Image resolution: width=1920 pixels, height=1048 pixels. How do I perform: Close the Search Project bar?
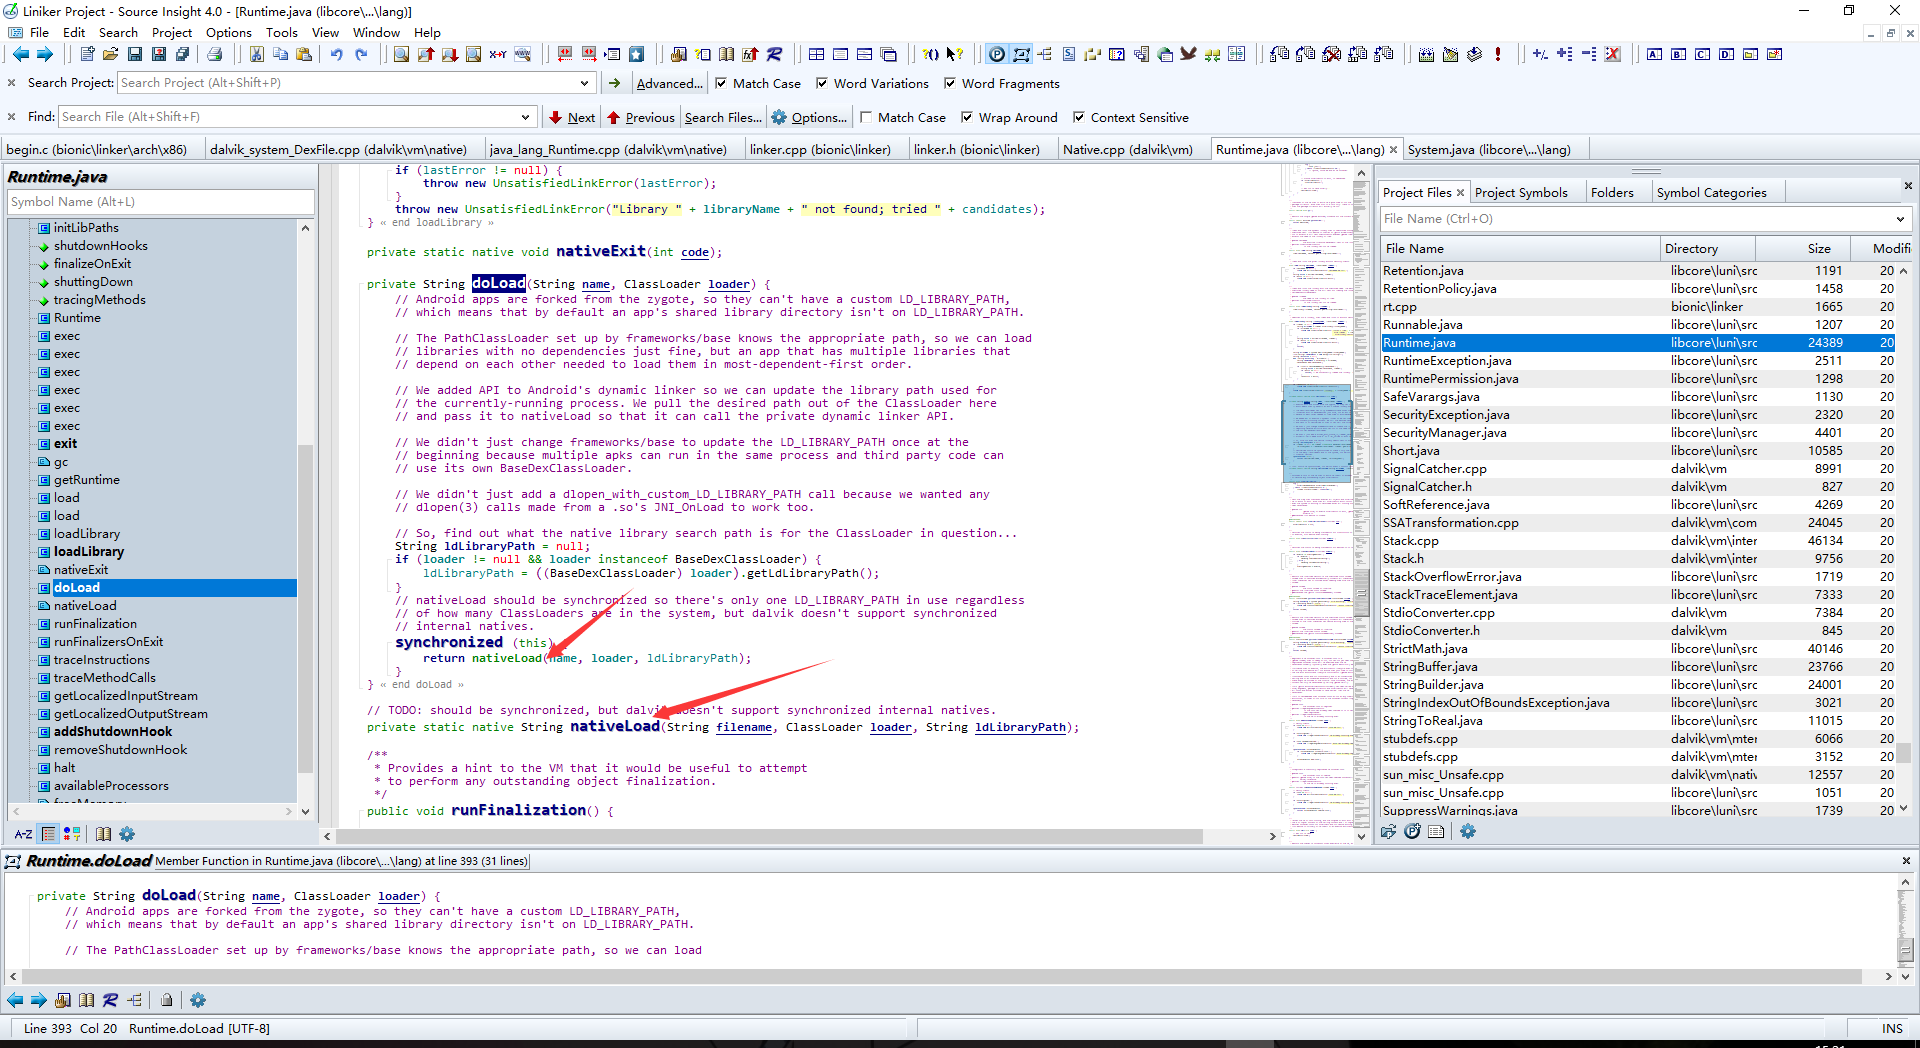pos(11,83)
